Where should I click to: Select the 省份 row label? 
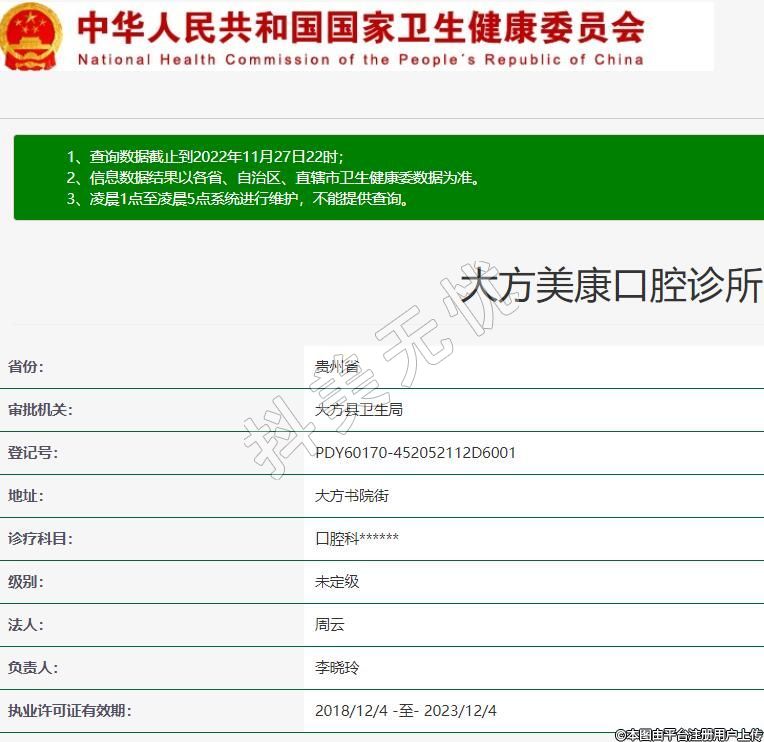(x=26, y=367)
